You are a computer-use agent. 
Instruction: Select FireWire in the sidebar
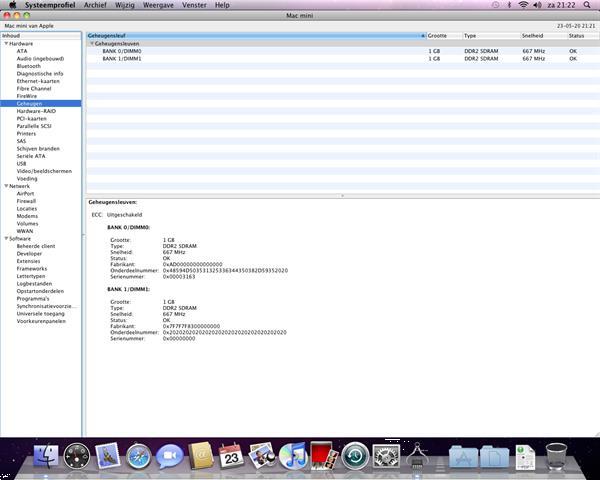27,96
